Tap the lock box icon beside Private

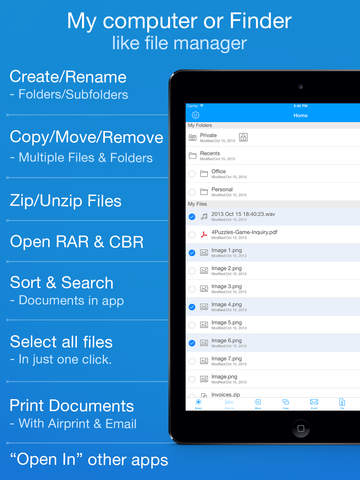click(243, 137)
